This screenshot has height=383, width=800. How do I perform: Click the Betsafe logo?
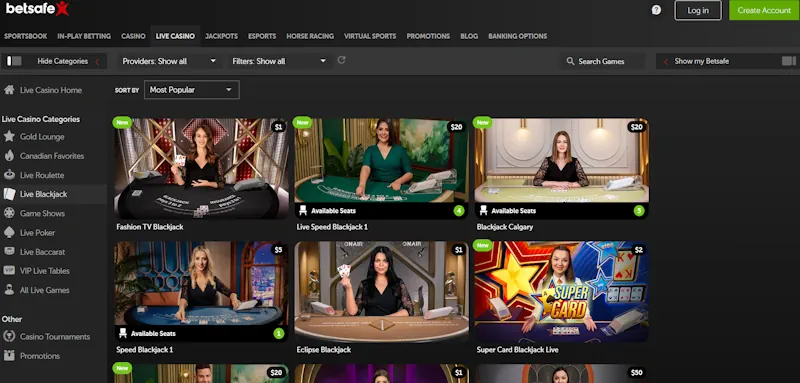click(x=37, y=8)
